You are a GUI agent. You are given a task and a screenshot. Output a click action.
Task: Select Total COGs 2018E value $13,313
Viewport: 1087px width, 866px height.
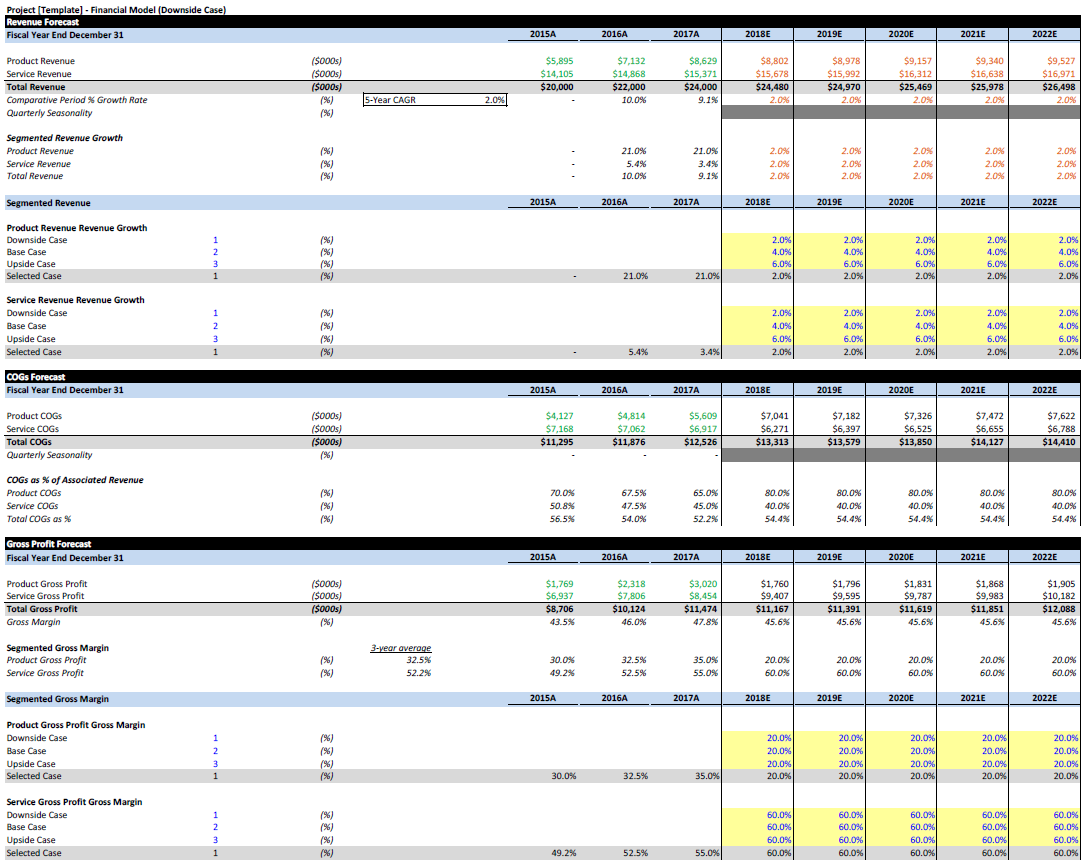tap(771, 441)
